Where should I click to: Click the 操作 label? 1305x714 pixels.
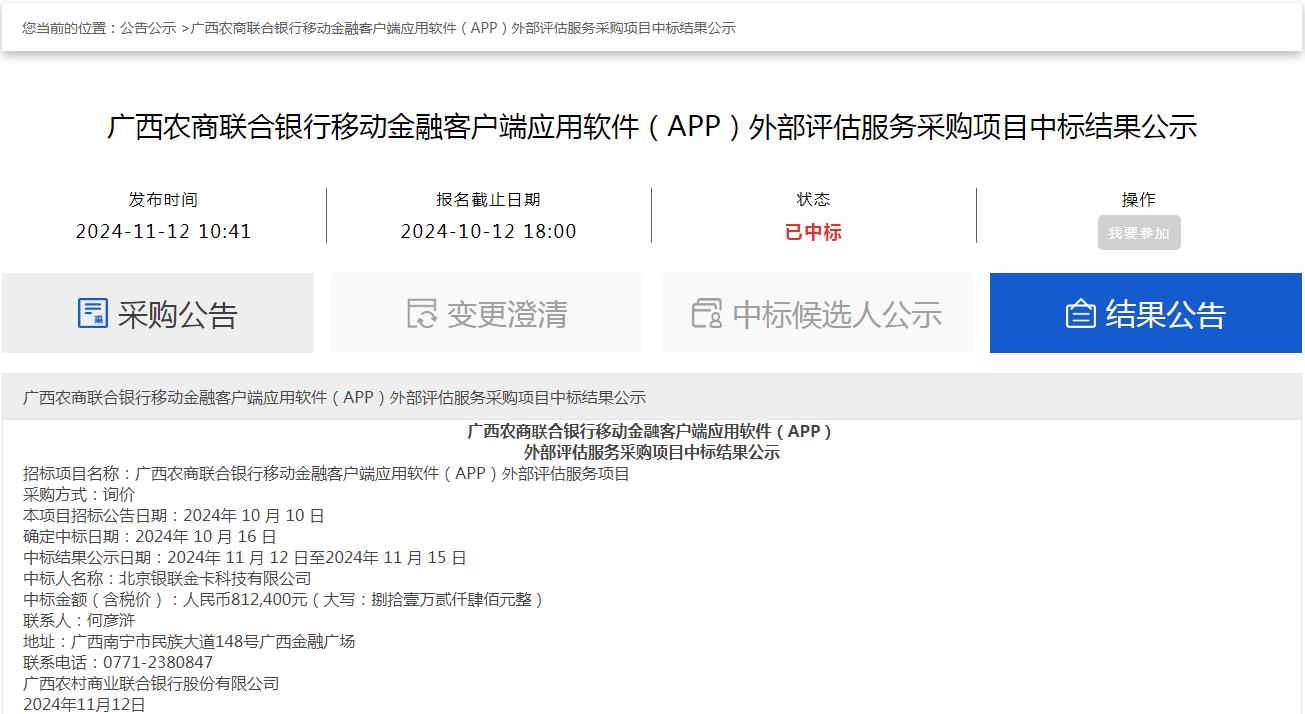1138,200
